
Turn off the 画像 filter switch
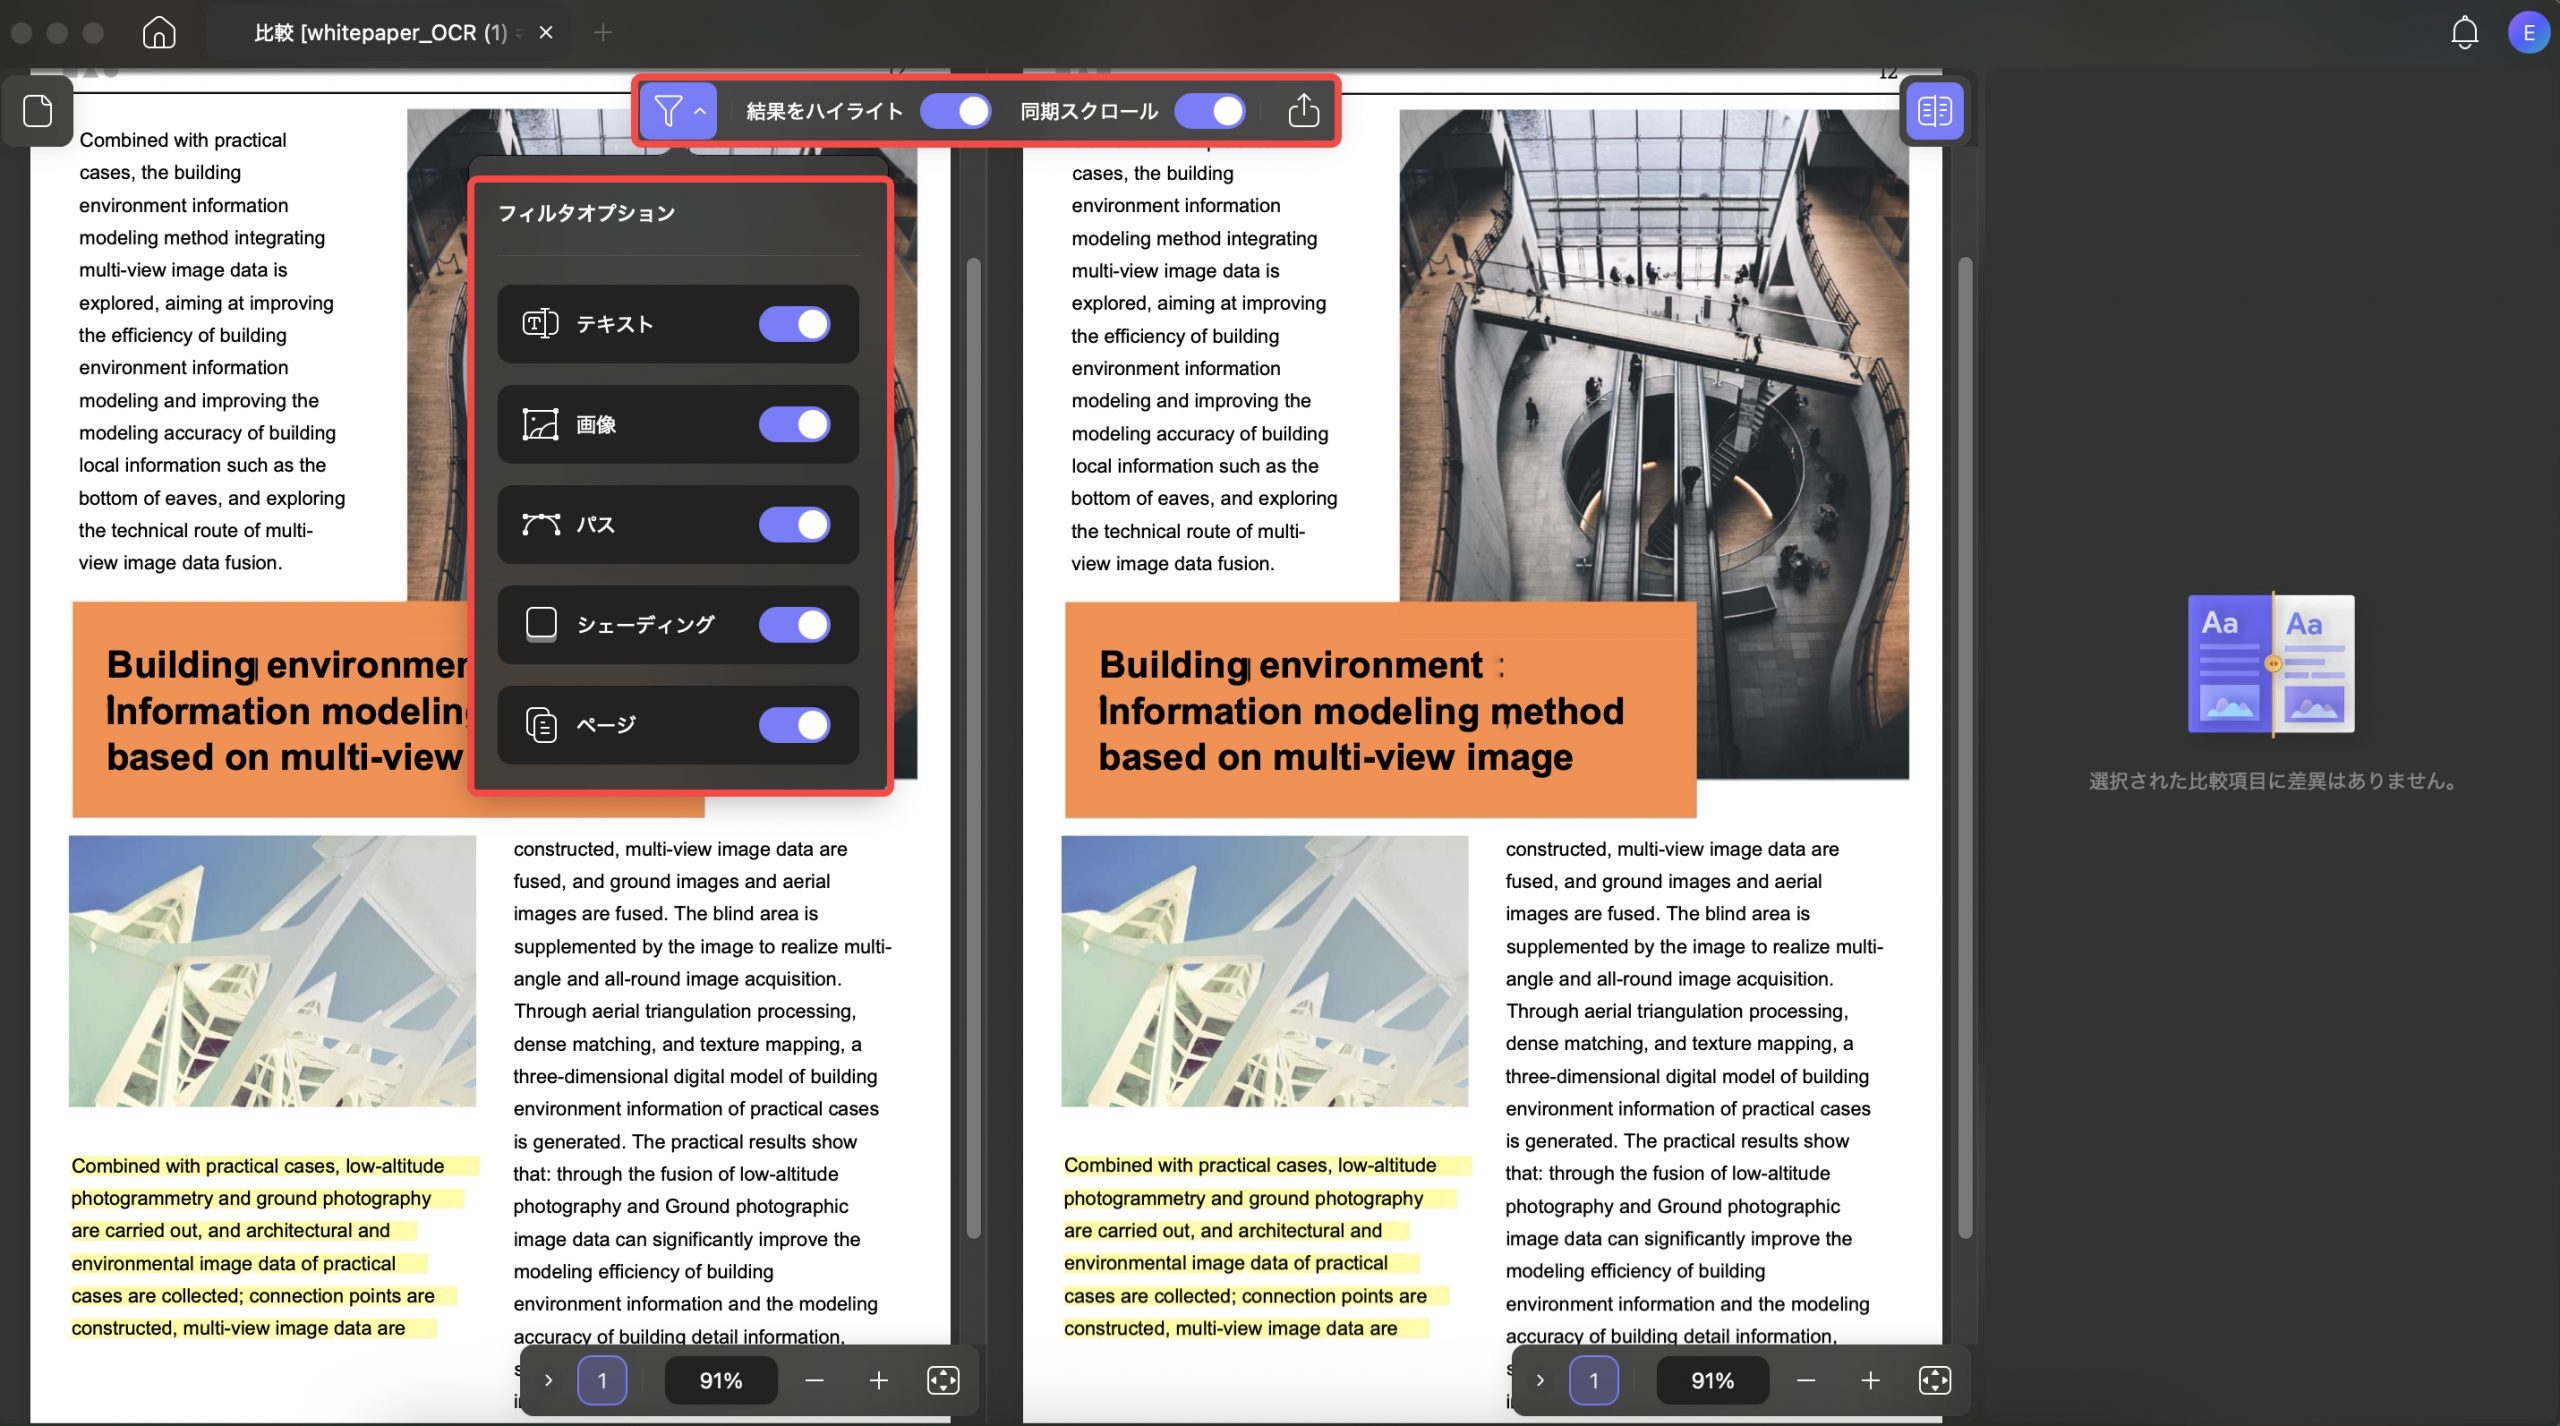[x=795, y=424]
